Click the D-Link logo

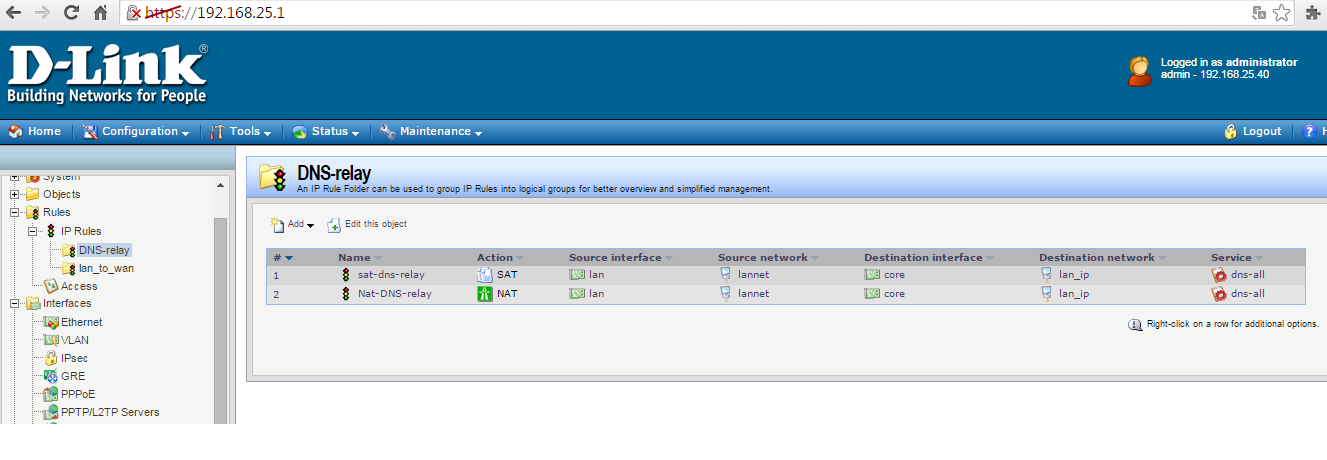click(x=107, y=74)
